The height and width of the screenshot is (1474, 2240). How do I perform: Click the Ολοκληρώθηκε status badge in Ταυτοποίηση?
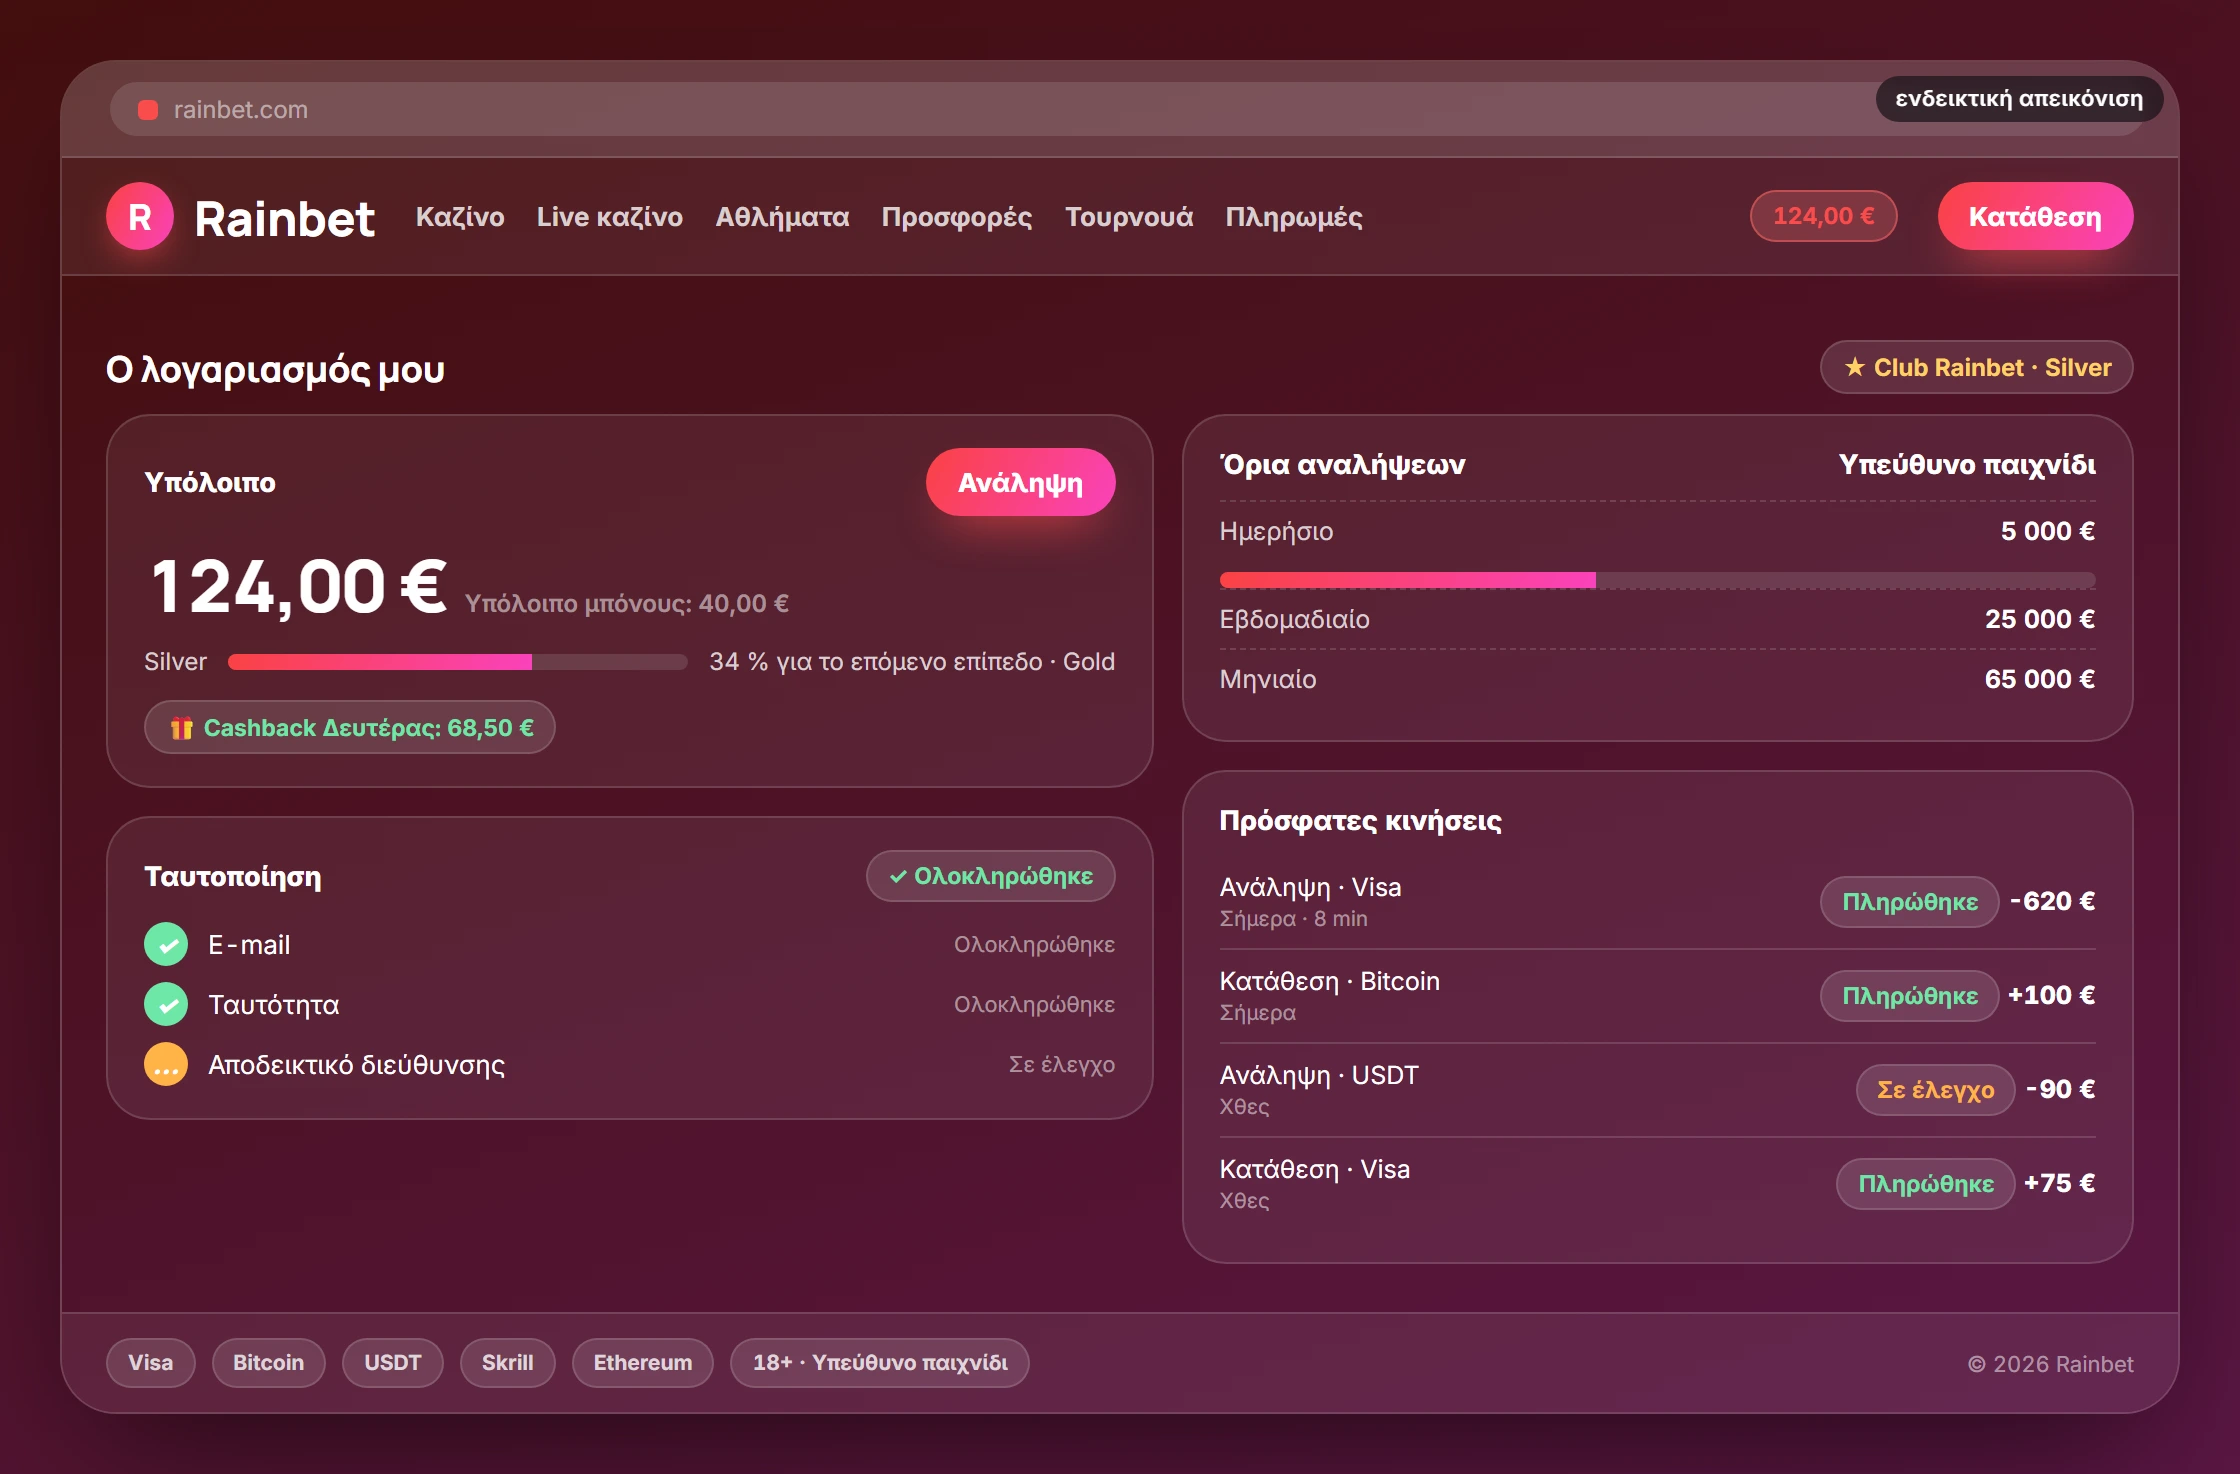tap(990, 876)
